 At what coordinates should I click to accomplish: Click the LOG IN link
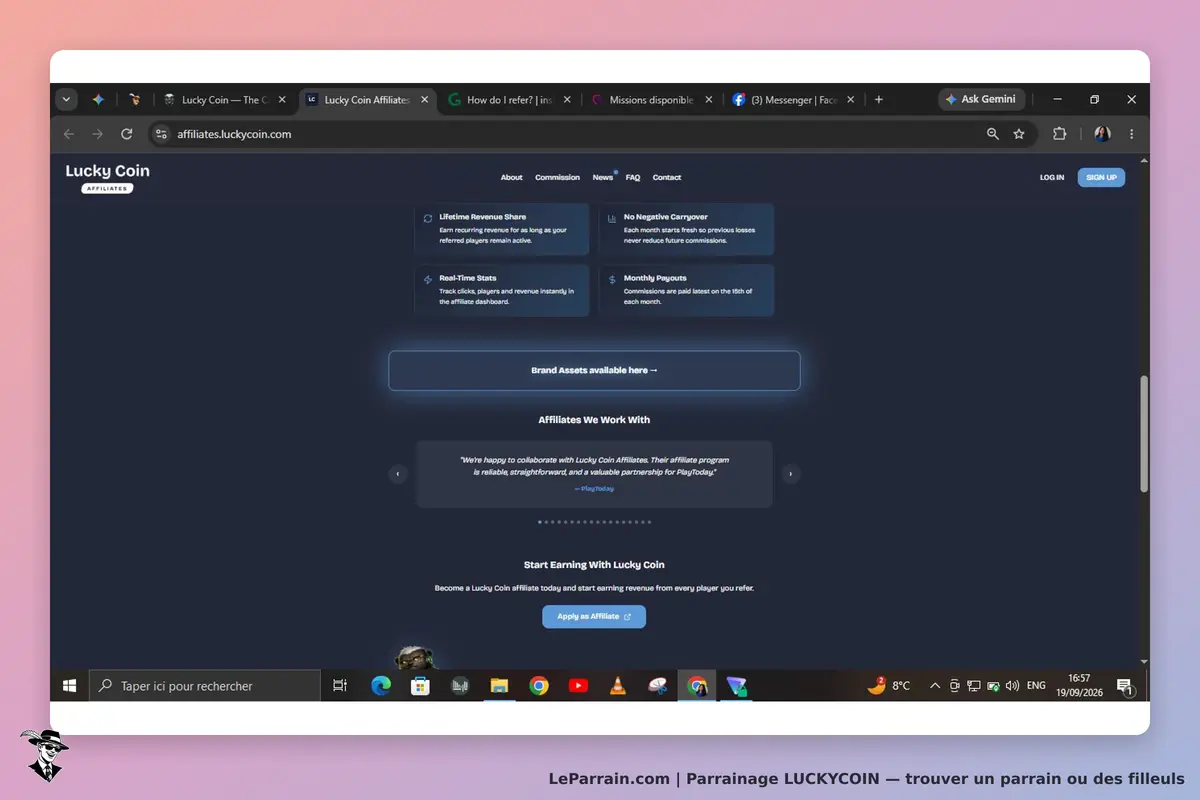tap(1052, 177)
